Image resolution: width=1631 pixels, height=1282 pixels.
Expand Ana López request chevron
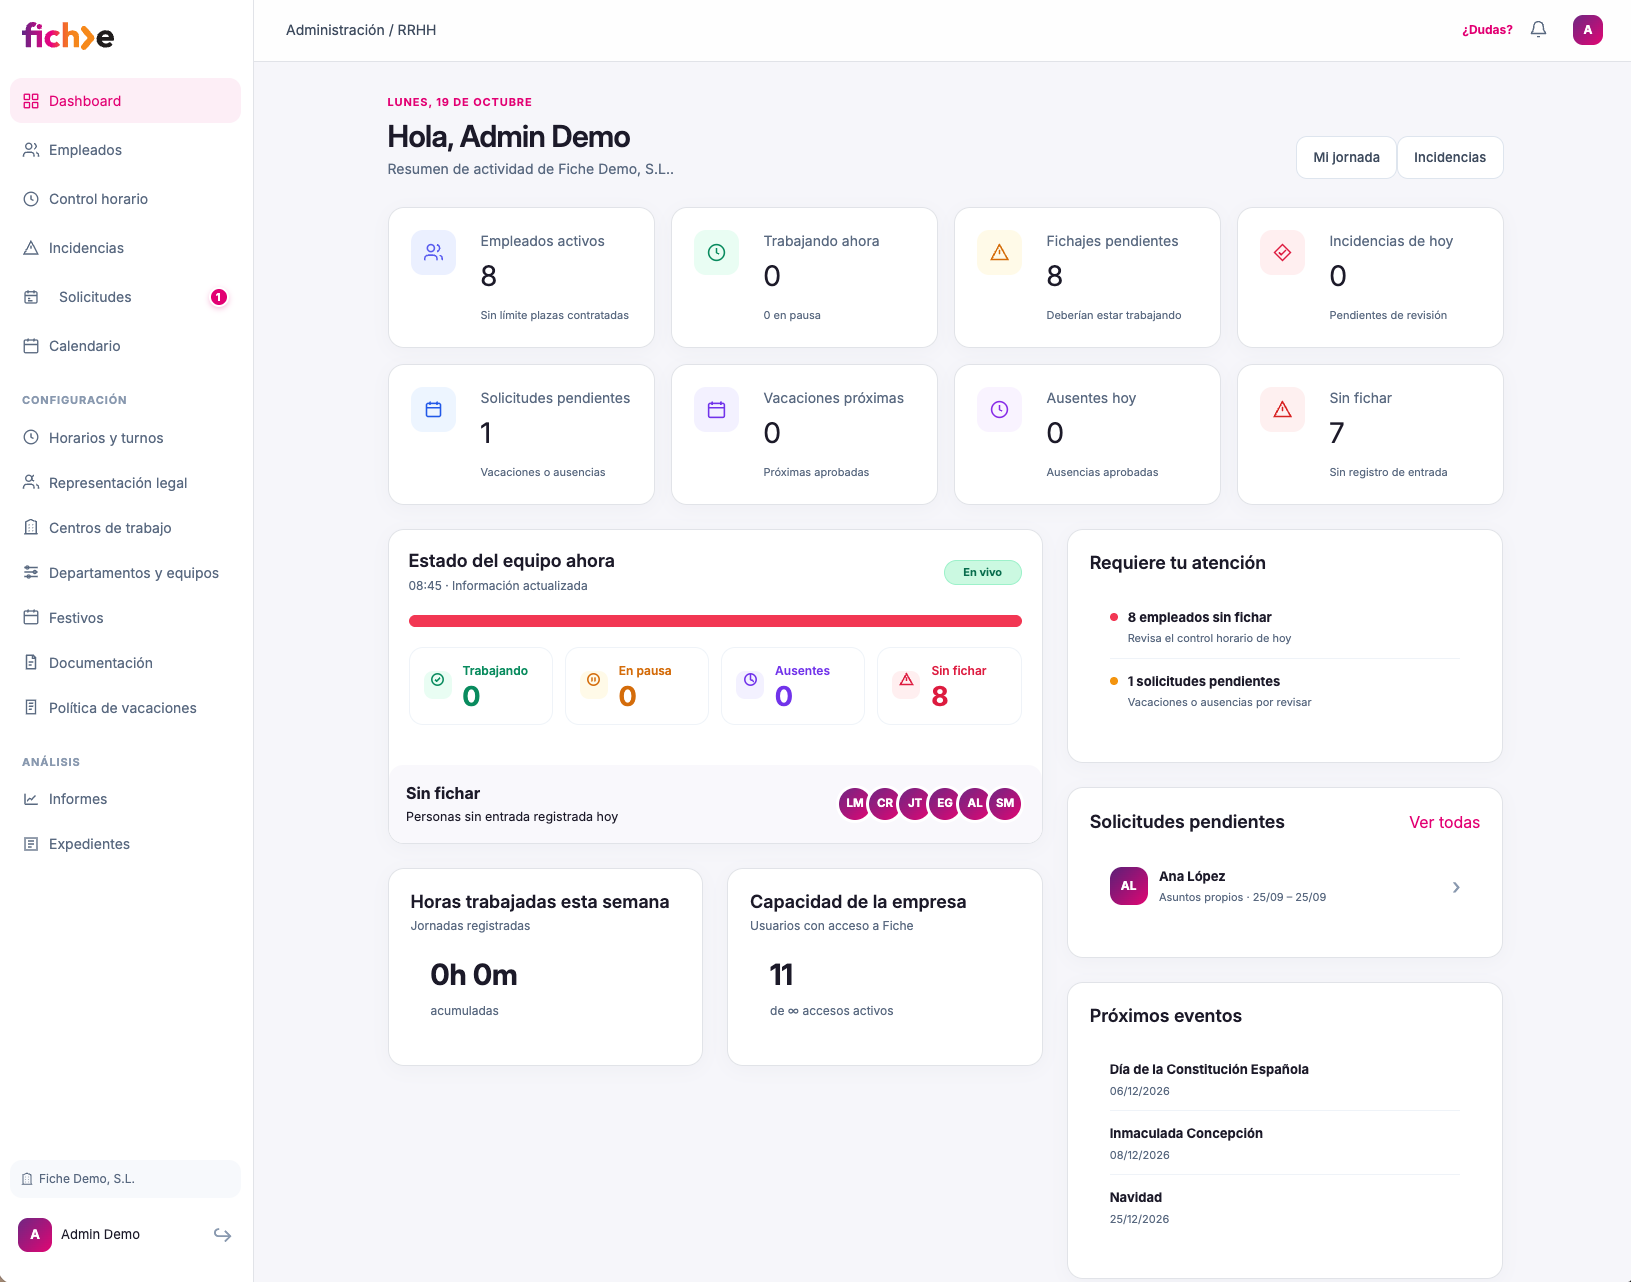pos(1456,887)
